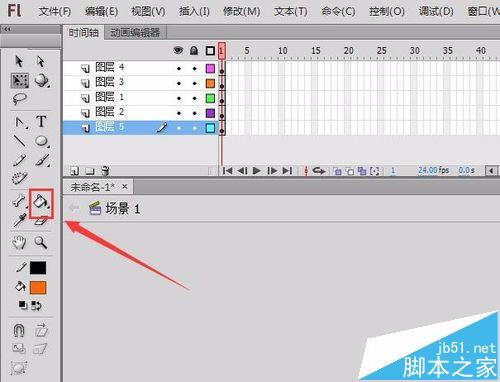Collapse tools panel with double-arrow
The height and width of the screenshot is (382, 500).
pyautogui.click(x=7, y=29)
